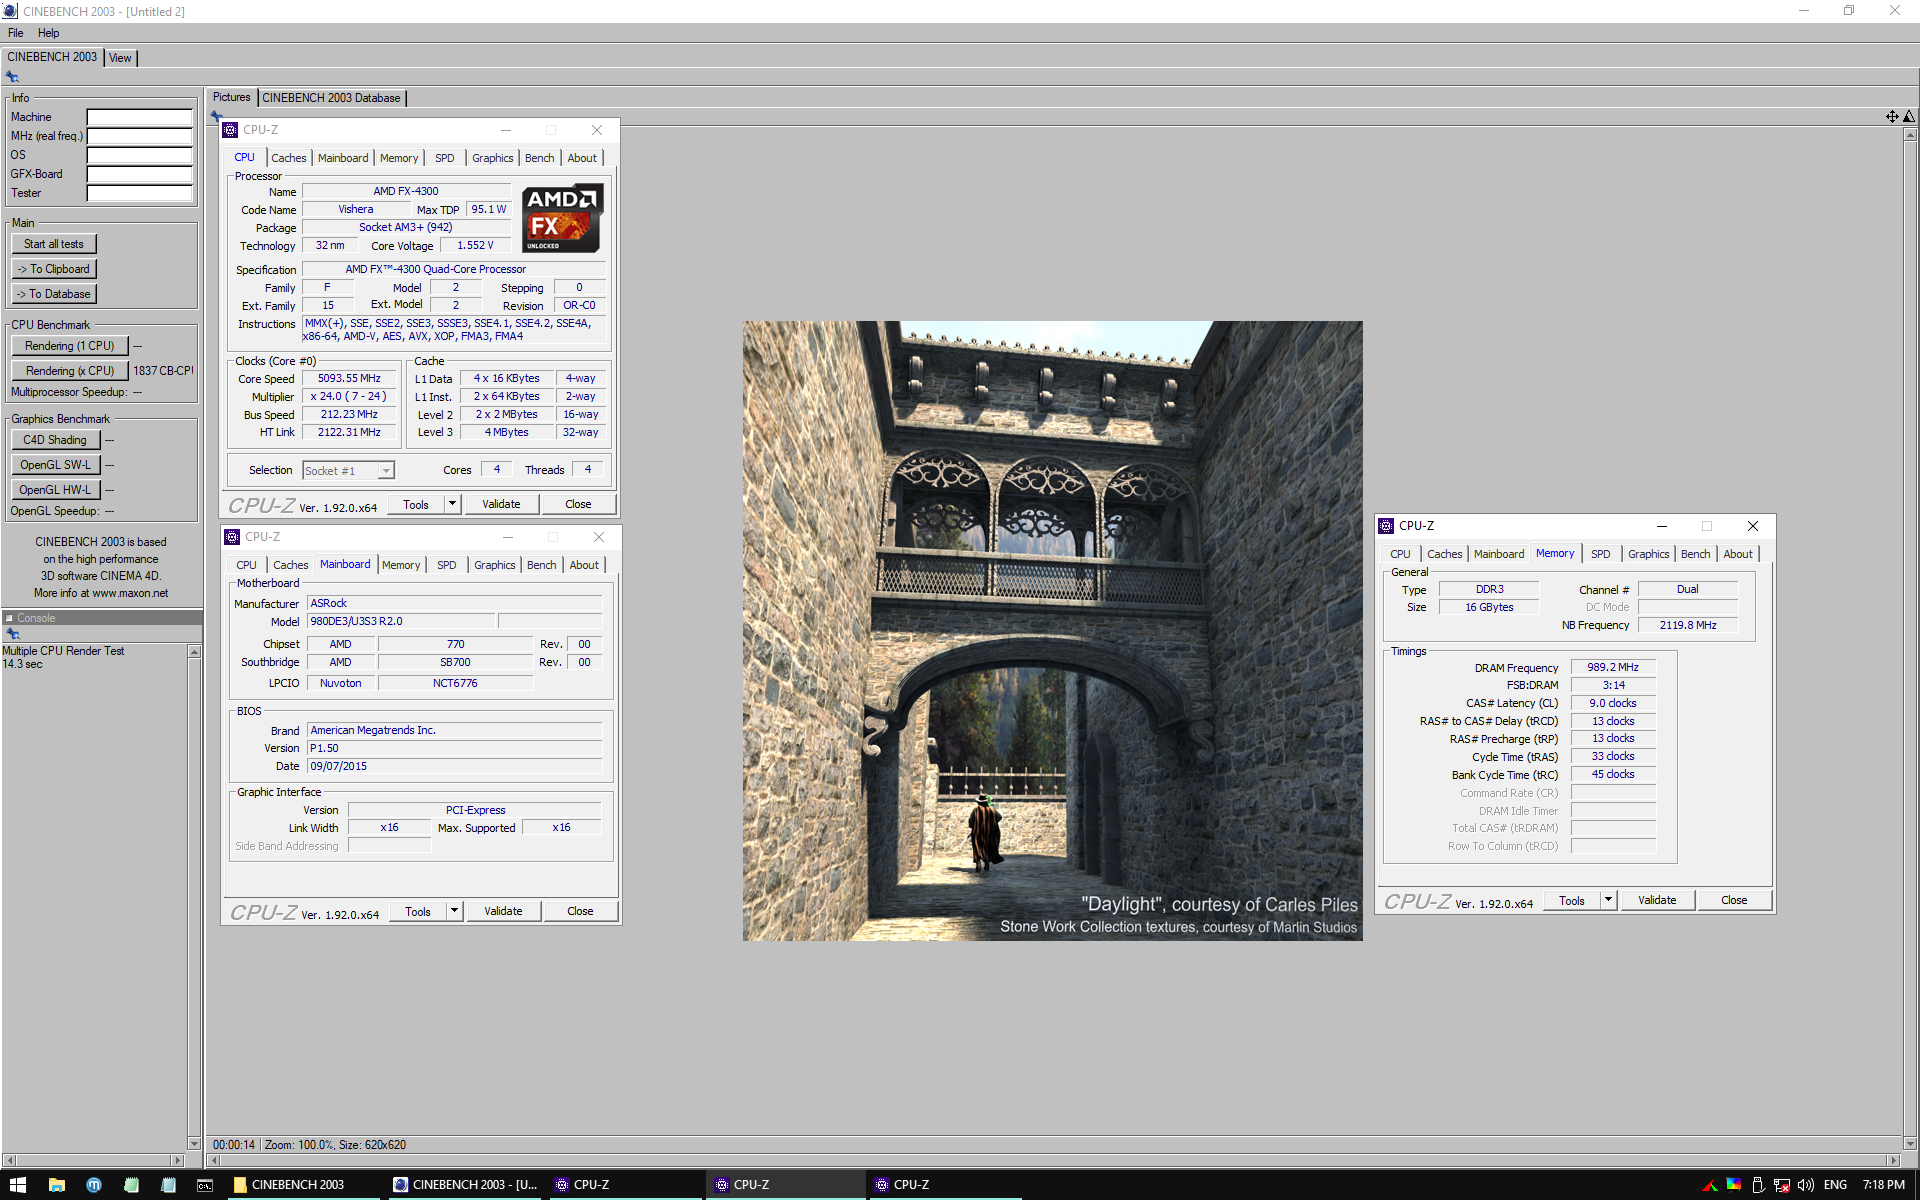Click the Tester input field
This screenshot has height=1200, width=1920.
(139, 193)
